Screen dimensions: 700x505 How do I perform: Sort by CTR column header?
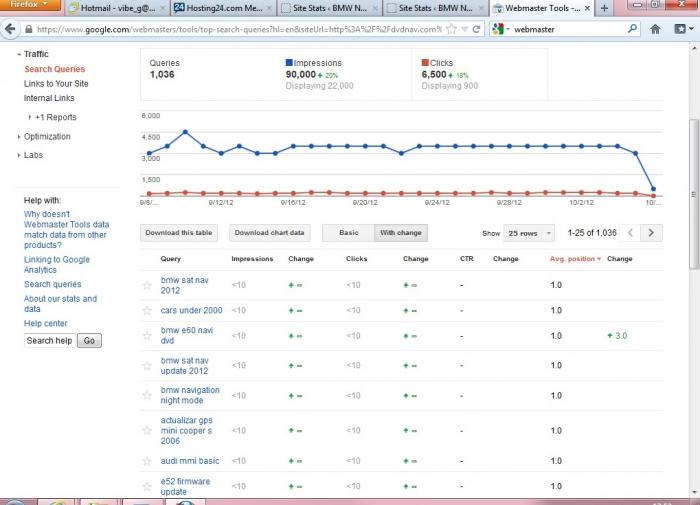[x=467, y=259]
